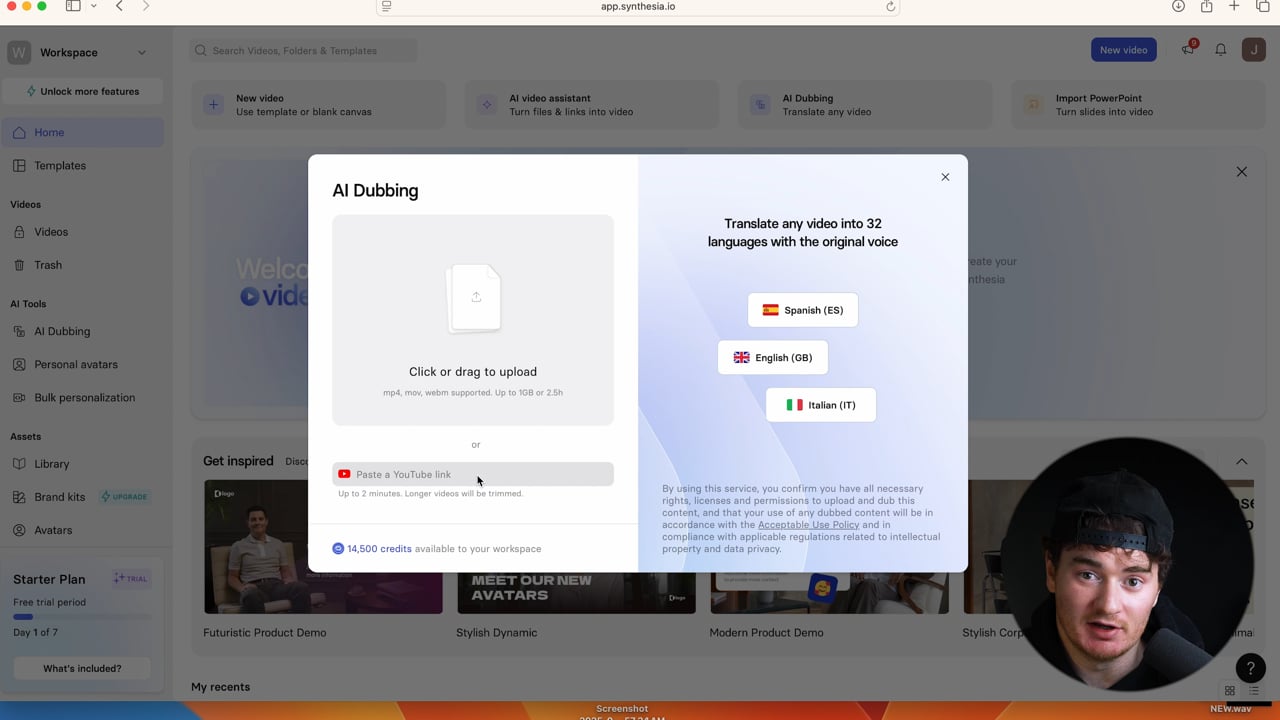Open Avatars in the sidebar

pyautogui.click(x=83, y=530)
